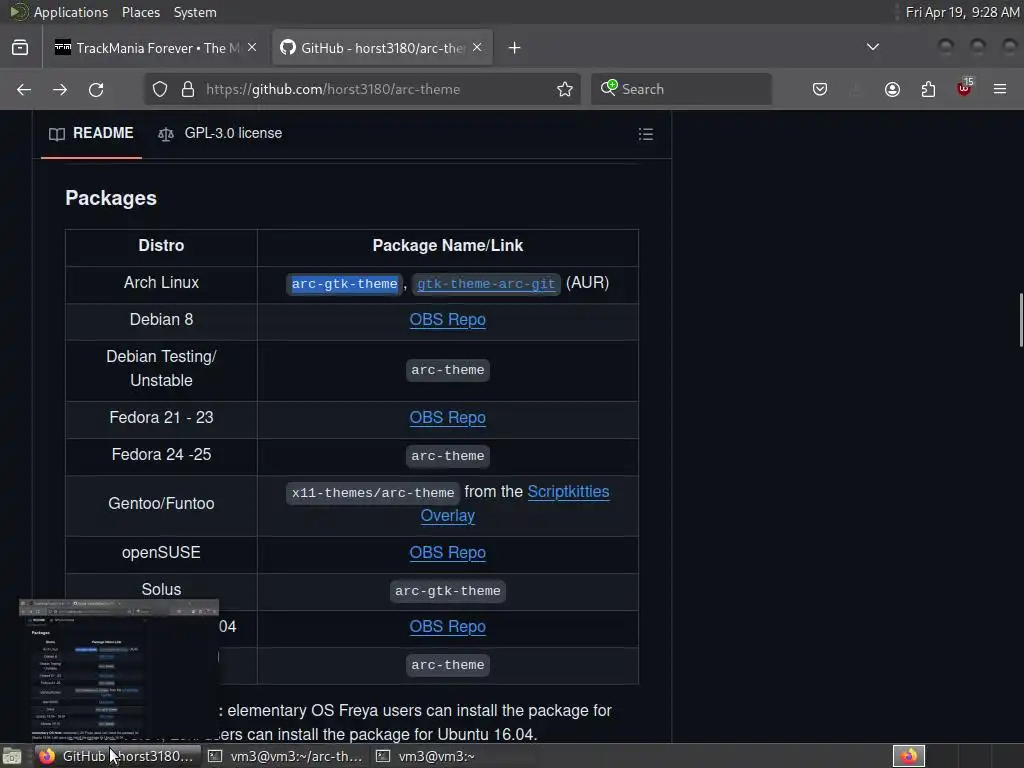Open the clock showing Fri Apr 19
This screenshot has width=1024, height=768.
pyautogui.click(x=962, y=12)
